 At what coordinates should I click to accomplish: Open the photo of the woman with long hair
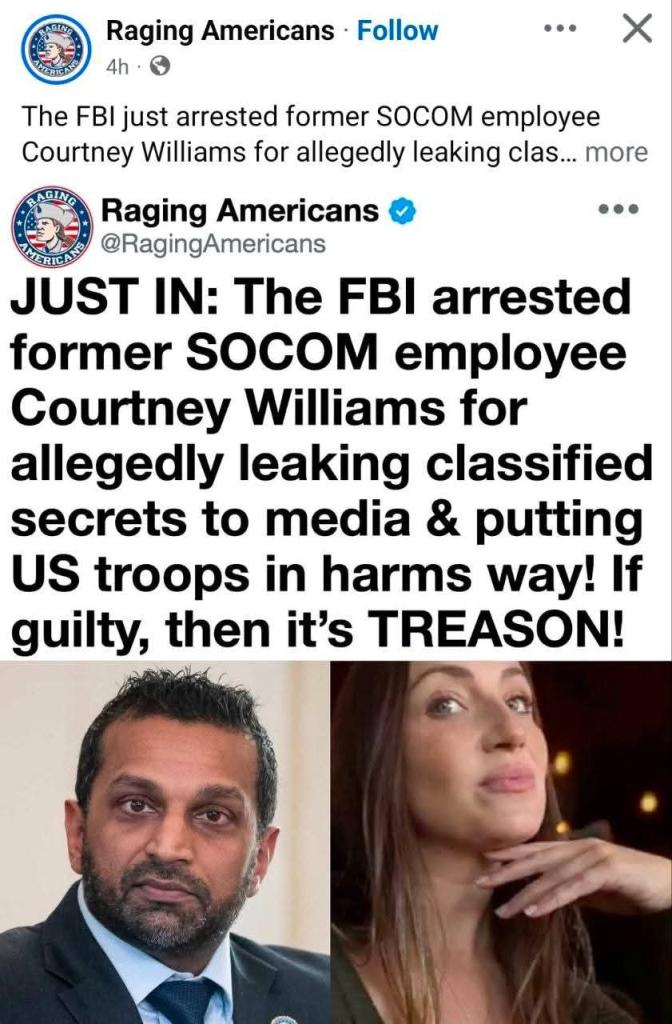coord(502,842)
